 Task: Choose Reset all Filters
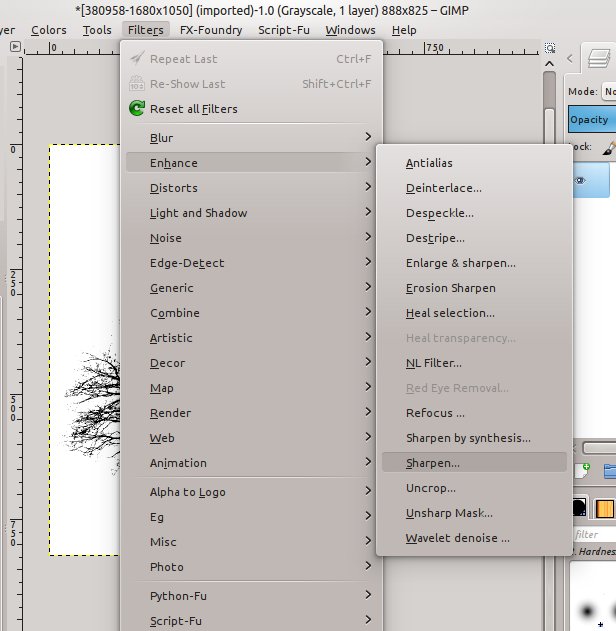click(251, 109)
